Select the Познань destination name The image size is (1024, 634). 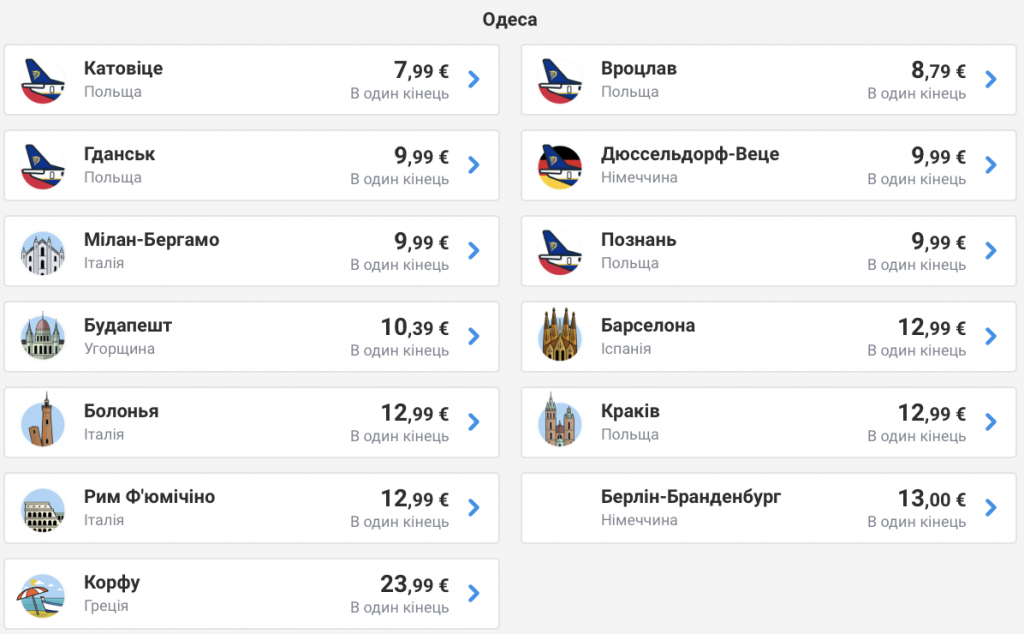coord(638,240)
